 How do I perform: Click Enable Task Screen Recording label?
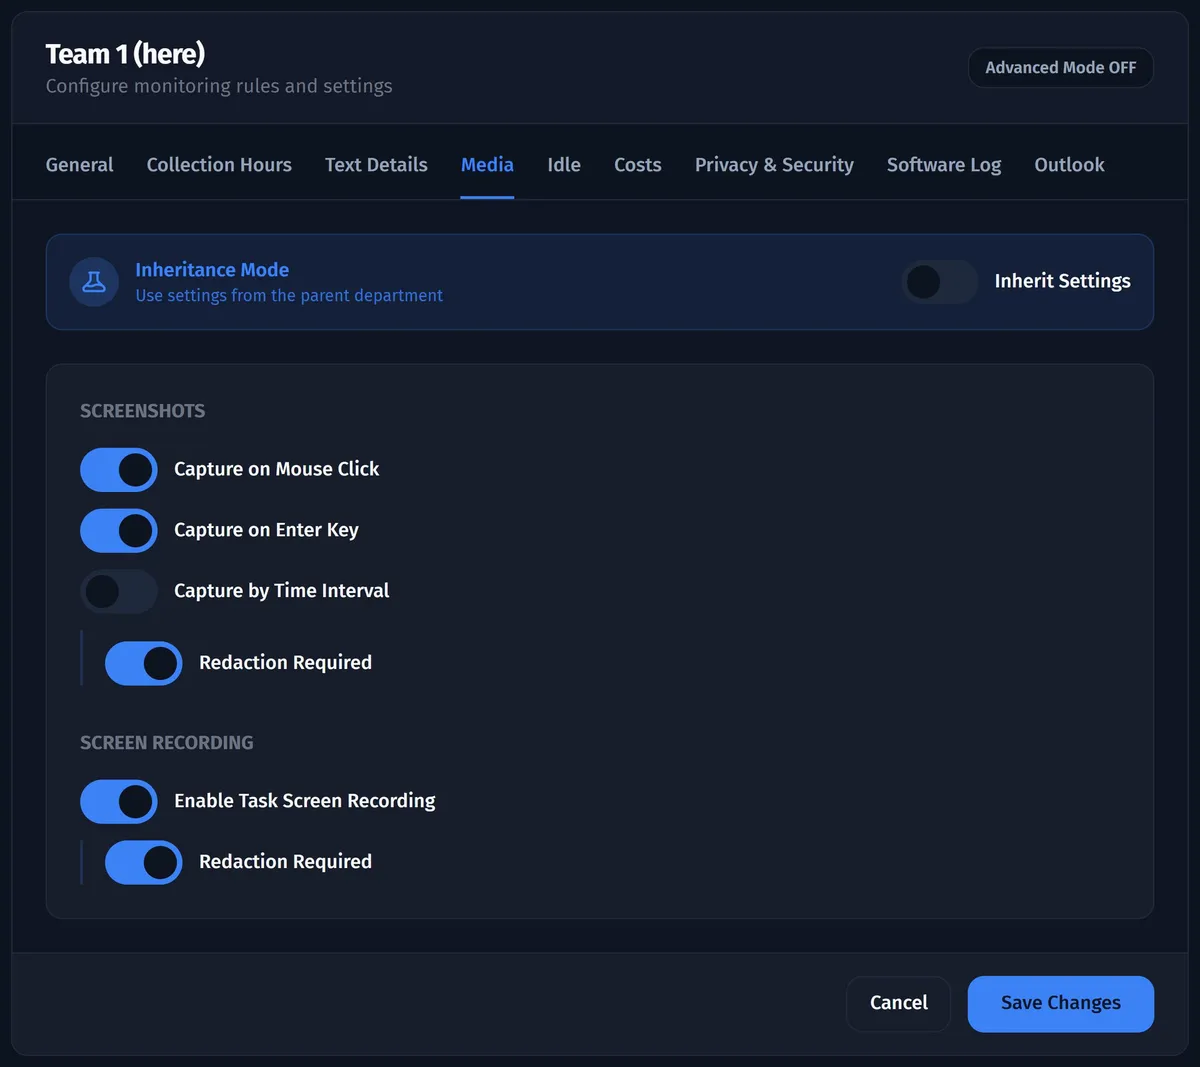tap(305, 801)
